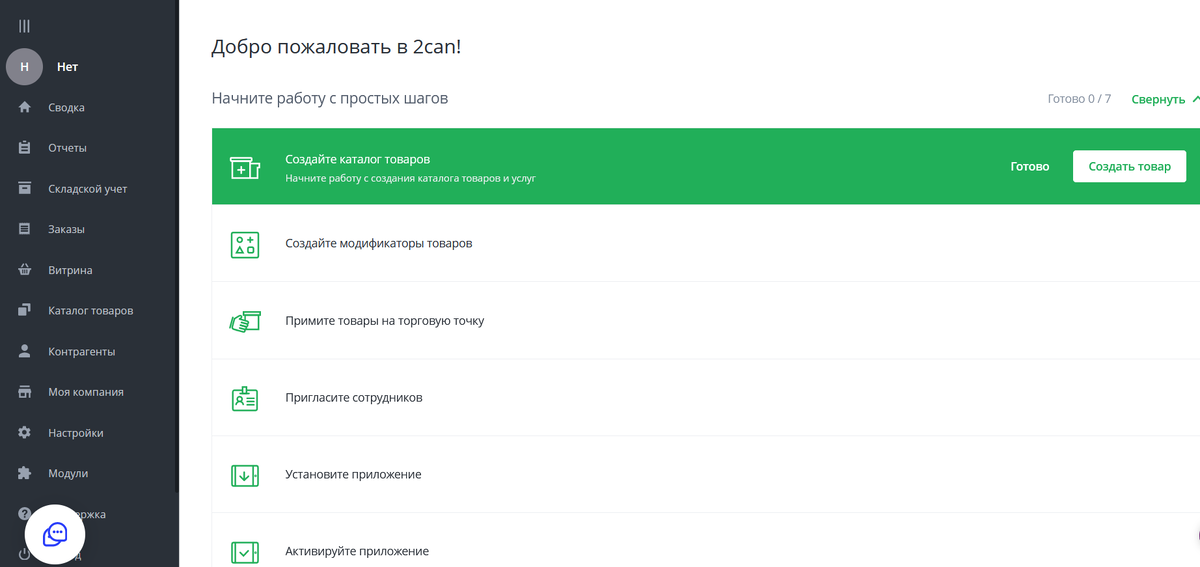Select step Примите товары на торговую точку
This screenshot has width=1200, height=567.
(x=706, y=321)
